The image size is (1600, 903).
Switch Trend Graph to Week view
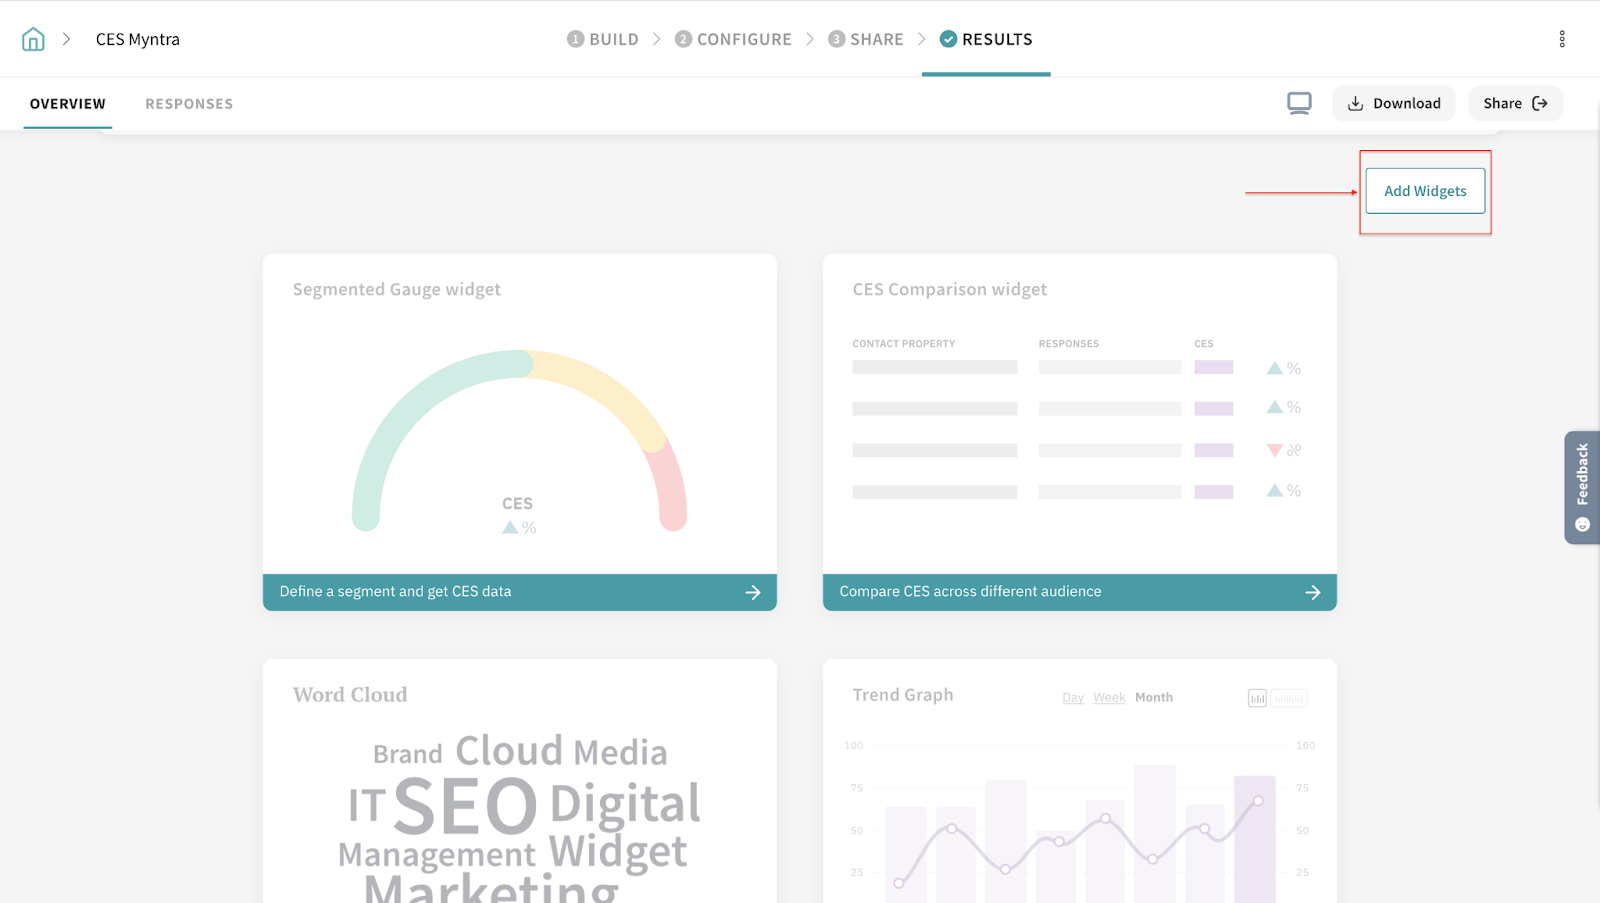1108,698
